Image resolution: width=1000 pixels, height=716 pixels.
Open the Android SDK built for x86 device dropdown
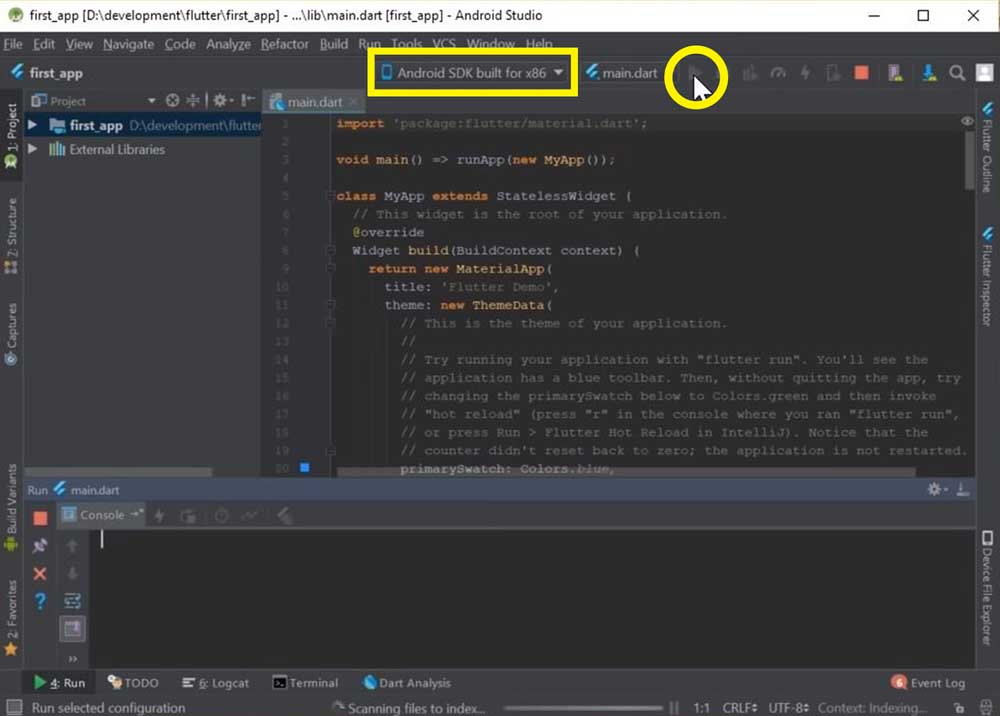[473, 73]
